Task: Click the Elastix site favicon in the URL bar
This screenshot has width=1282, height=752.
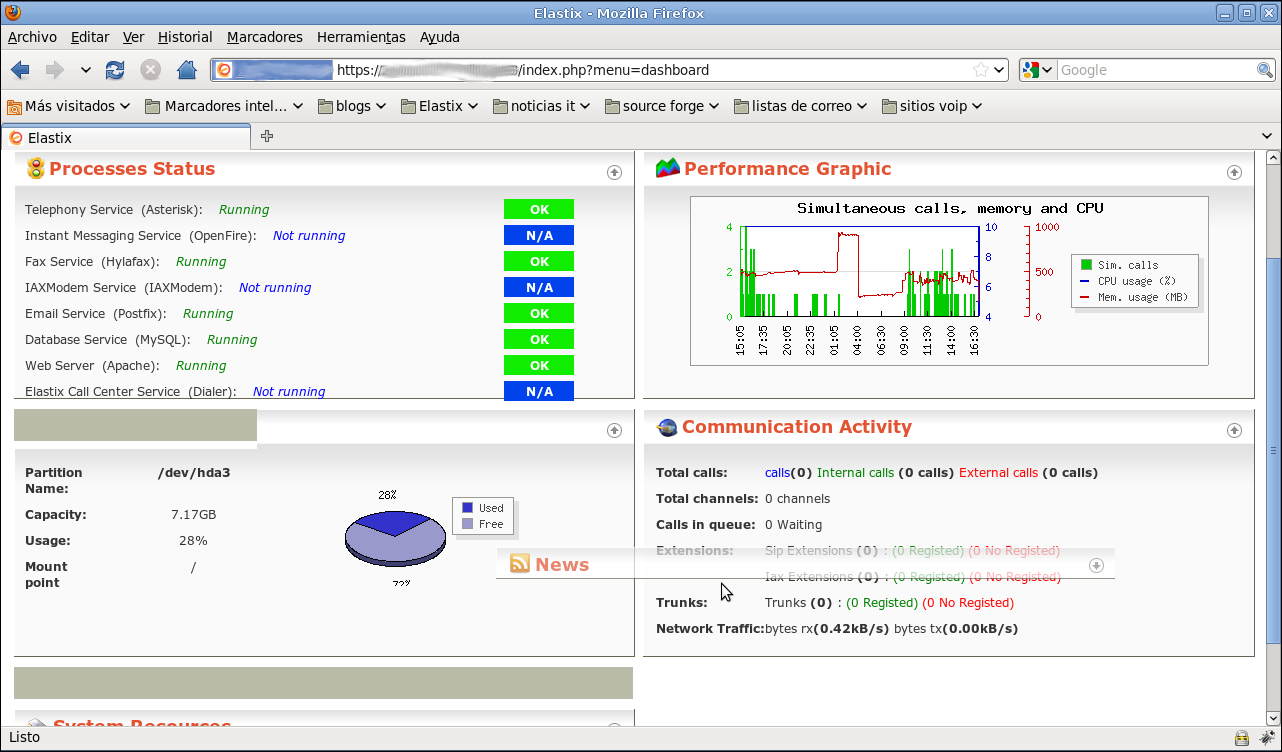Action: click(225, 70)
